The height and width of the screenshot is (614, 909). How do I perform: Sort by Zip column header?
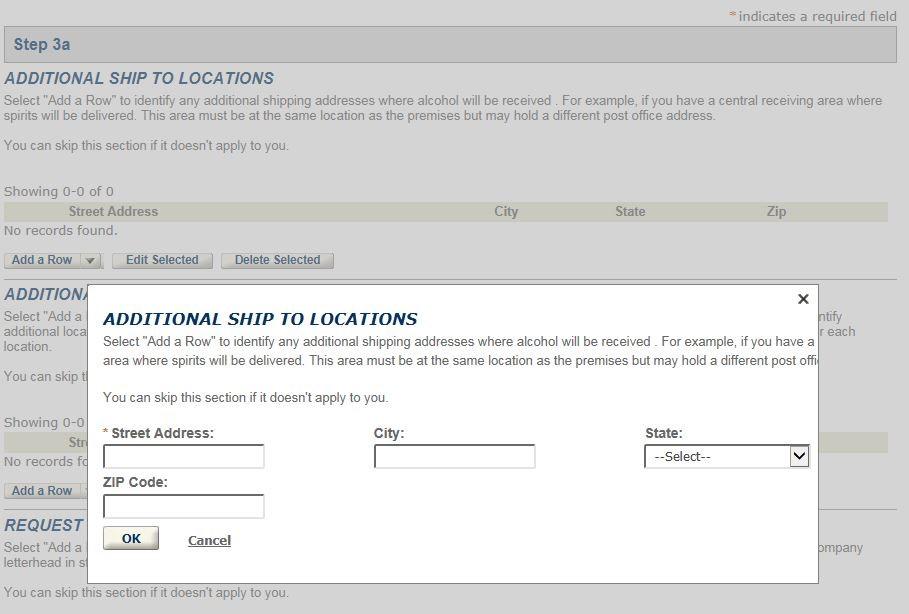776,212
